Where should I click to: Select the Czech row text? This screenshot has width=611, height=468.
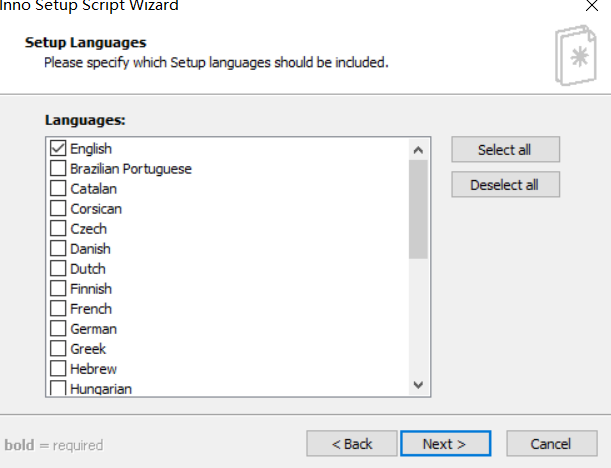click(88, 229)
